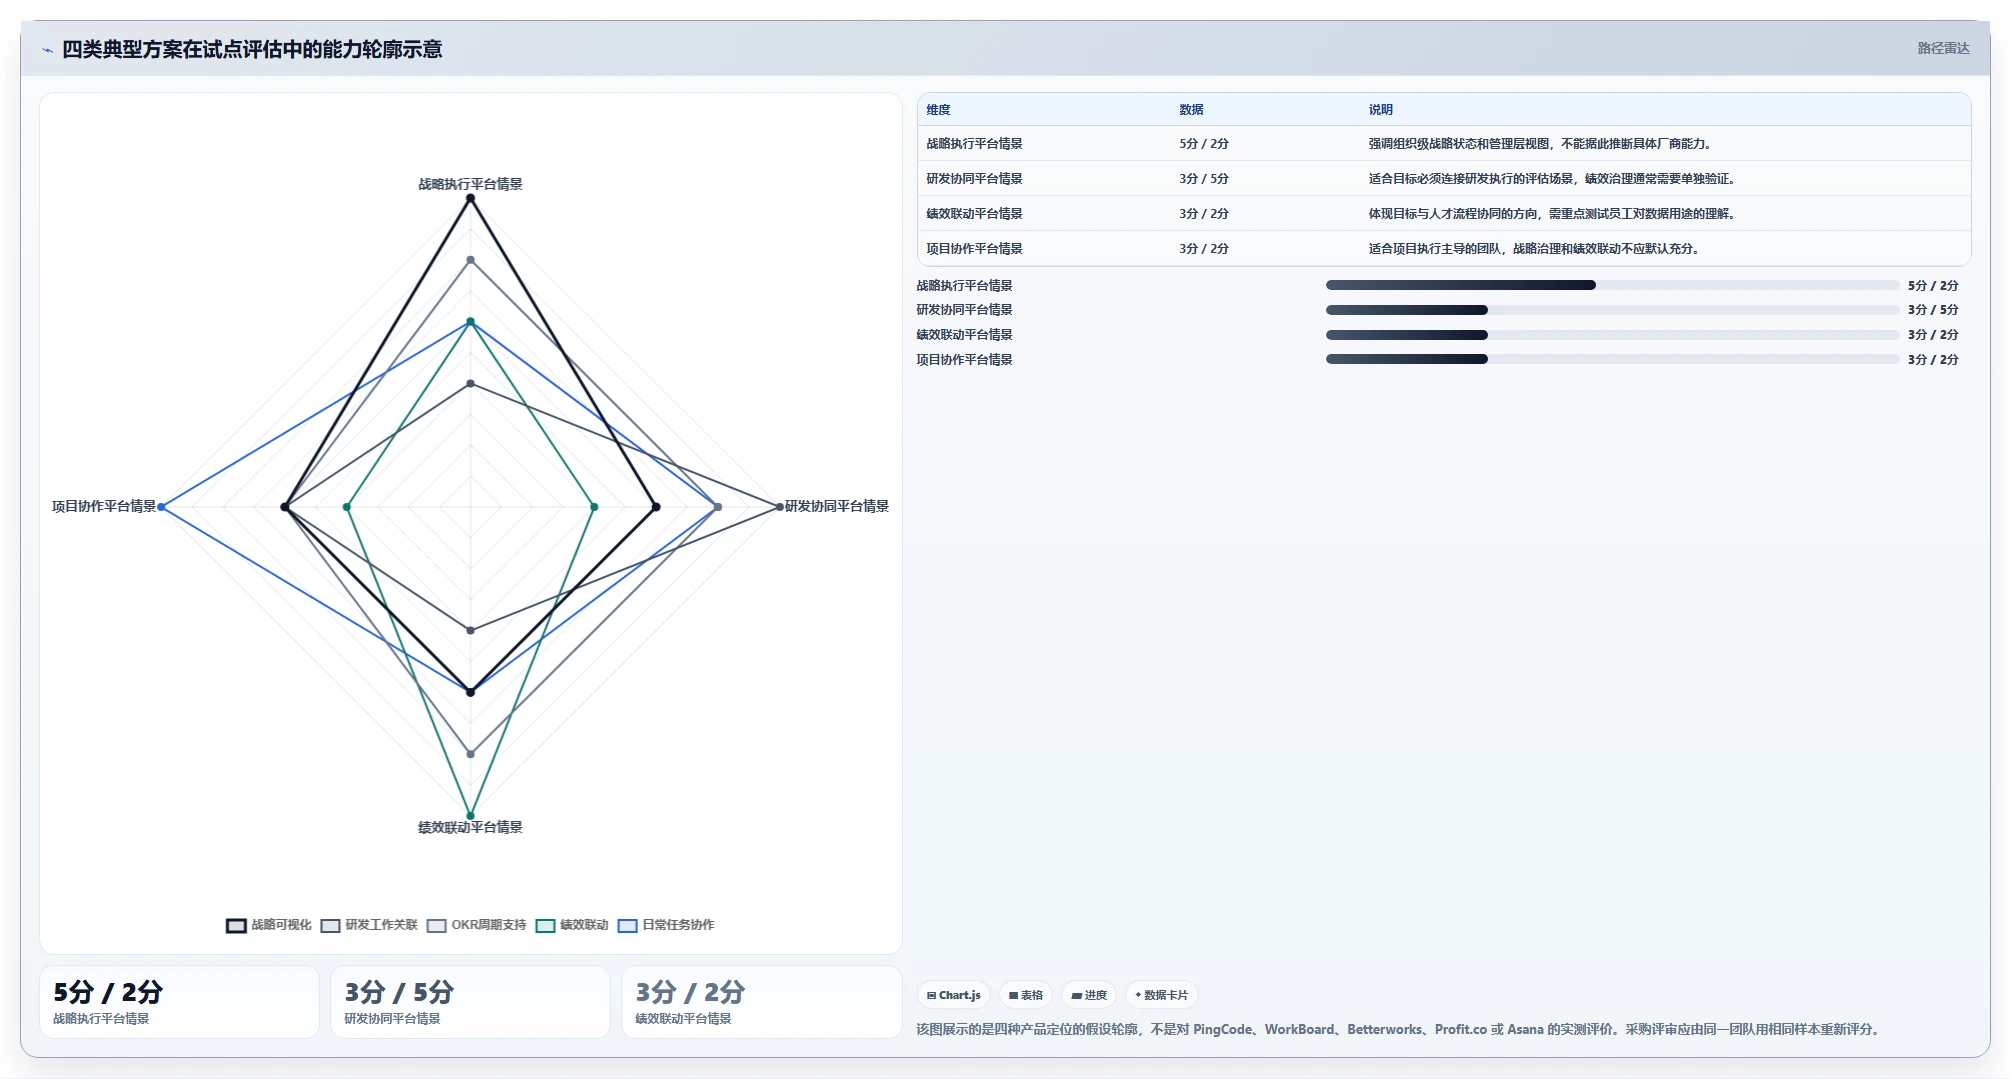
Task: Toggle OKR周期支持 legend swatch
Action: pos(437,926)
